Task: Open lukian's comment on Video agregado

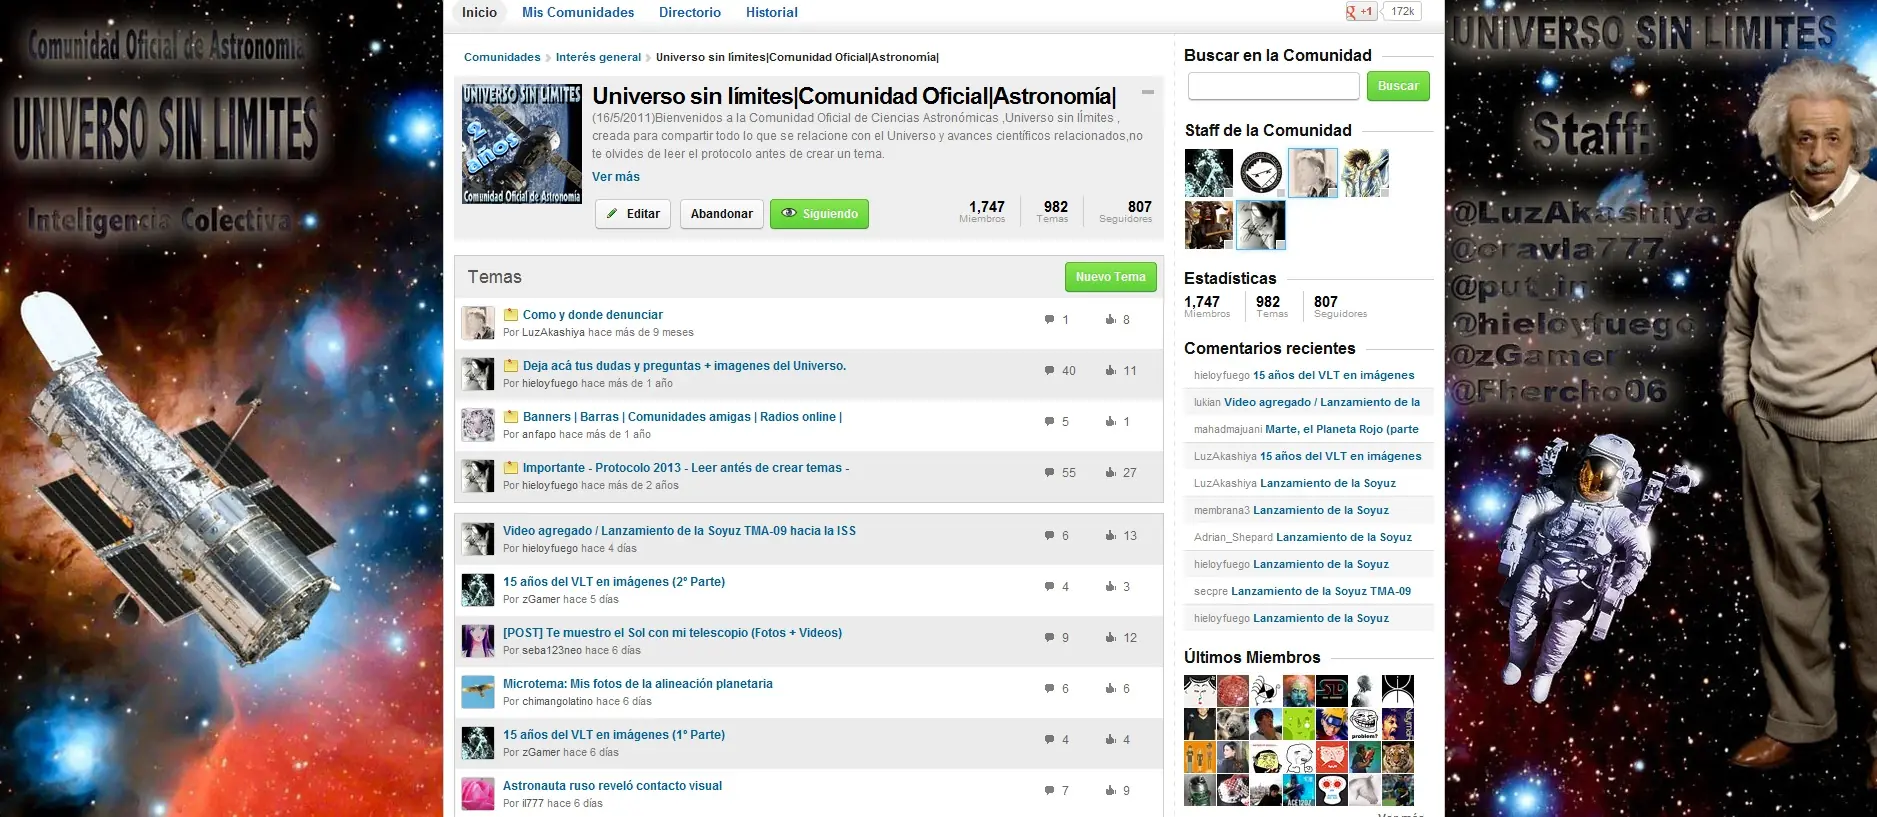Action: pos(1322,403)
